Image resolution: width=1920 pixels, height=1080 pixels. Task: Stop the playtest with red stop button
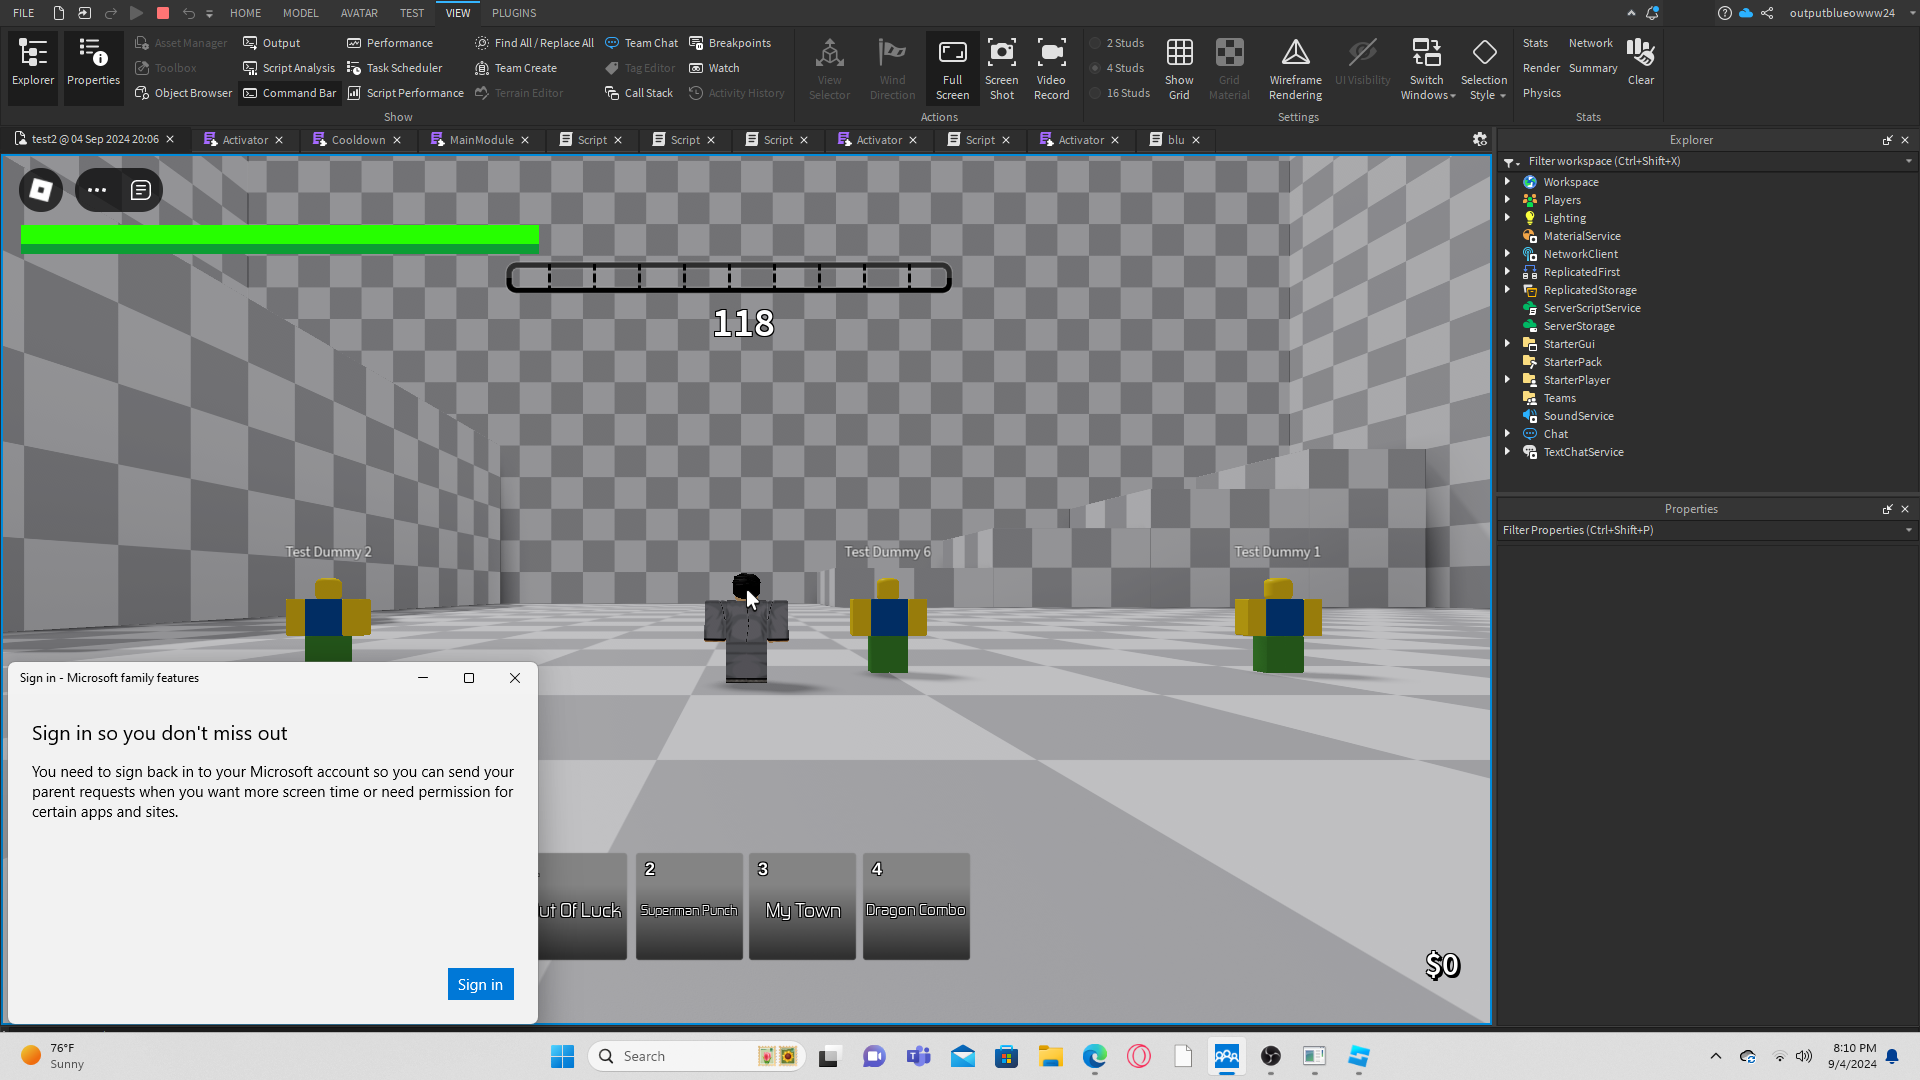(x=163, y=13)
